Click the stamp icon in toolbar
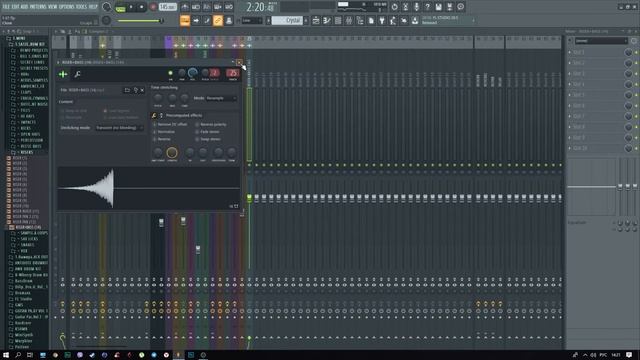640x360 pixels. coord(229,20)
